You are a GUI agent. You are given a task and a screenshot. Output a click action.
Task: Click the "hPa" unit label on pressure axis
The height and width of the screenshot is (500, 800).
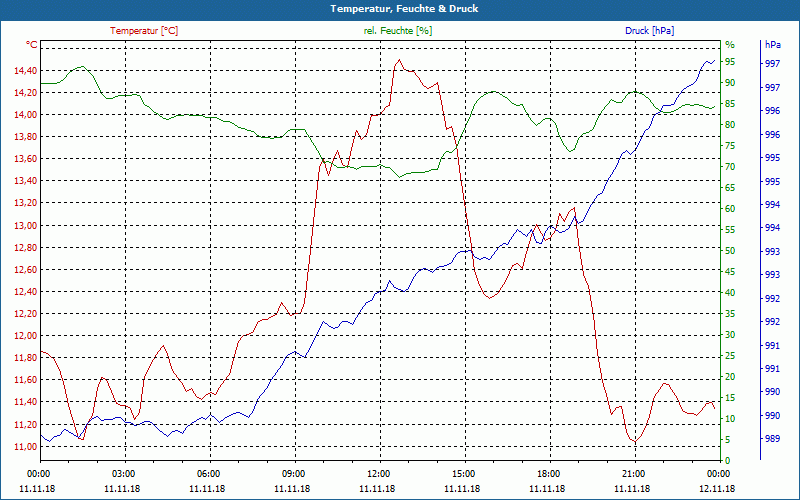coord(772,45)
